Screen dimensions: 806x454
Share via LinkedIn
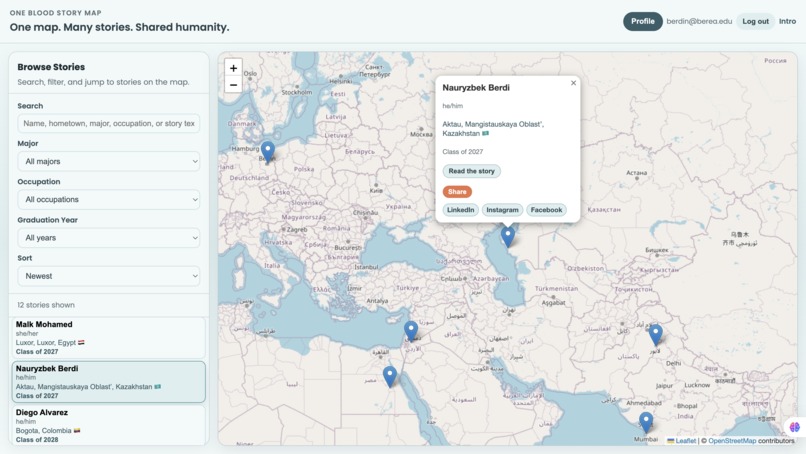(461, 210)
